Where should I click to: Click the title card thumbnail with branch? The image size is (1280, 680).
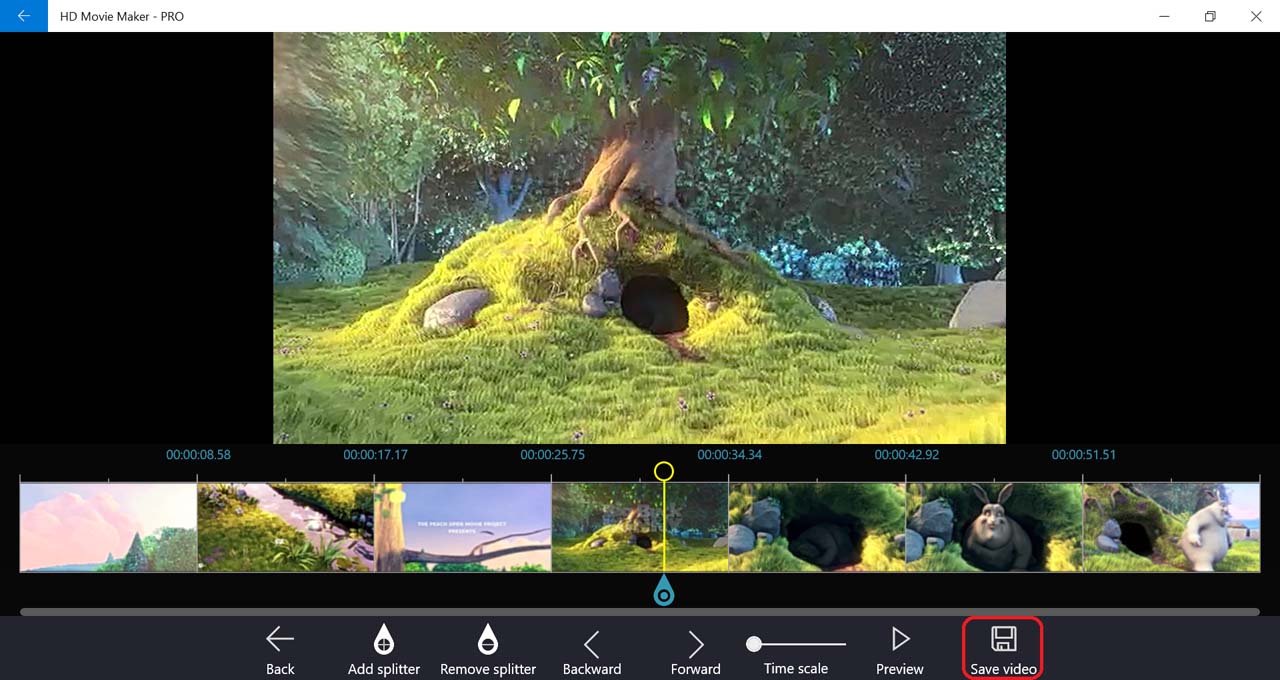pos(463,527)
